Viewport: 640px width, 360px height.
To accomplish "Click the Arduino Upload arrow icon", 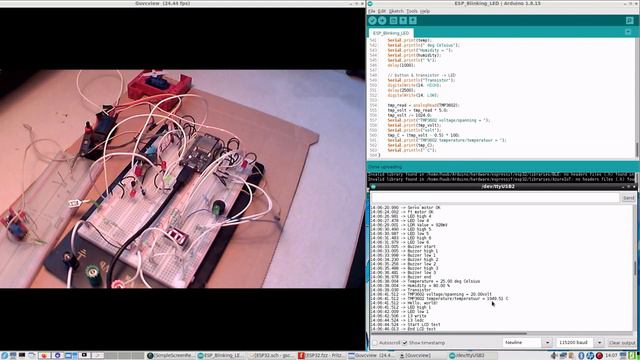I will [382, 20].
